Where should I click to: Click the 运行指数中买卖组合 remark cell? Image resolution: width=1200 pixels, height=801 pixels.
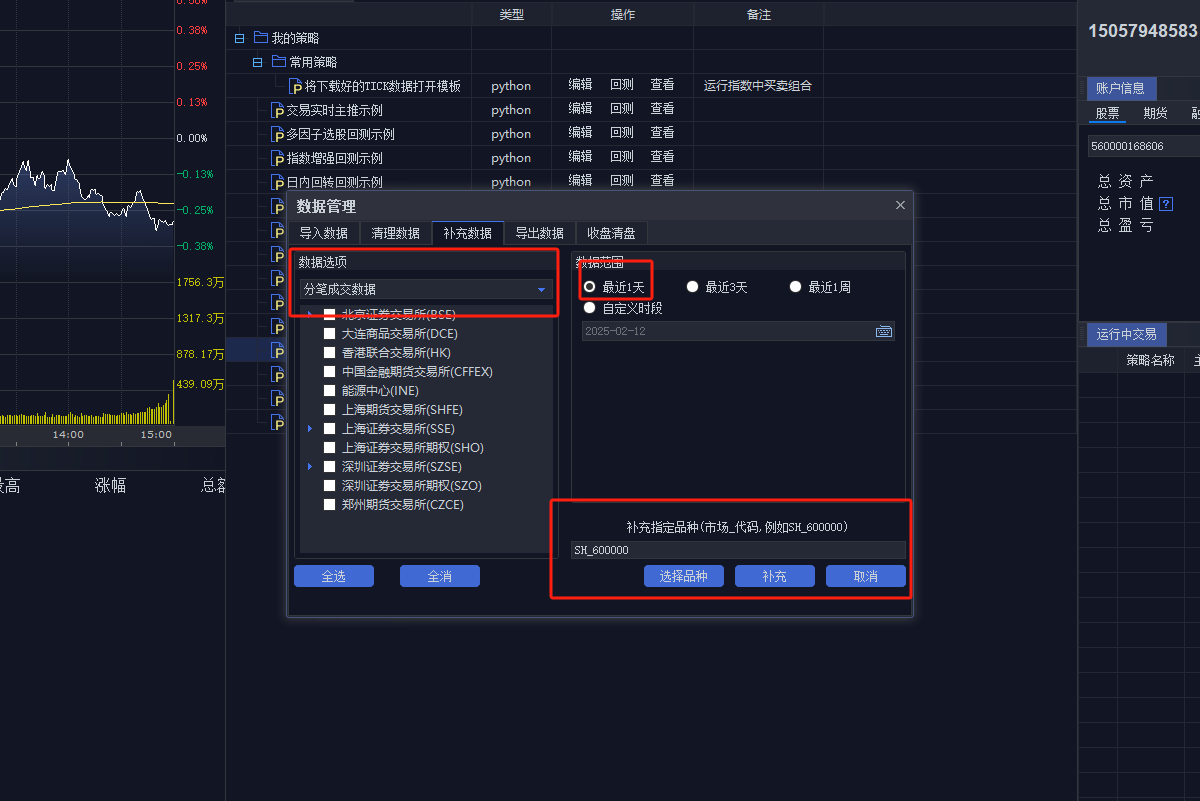click(758, 86)
